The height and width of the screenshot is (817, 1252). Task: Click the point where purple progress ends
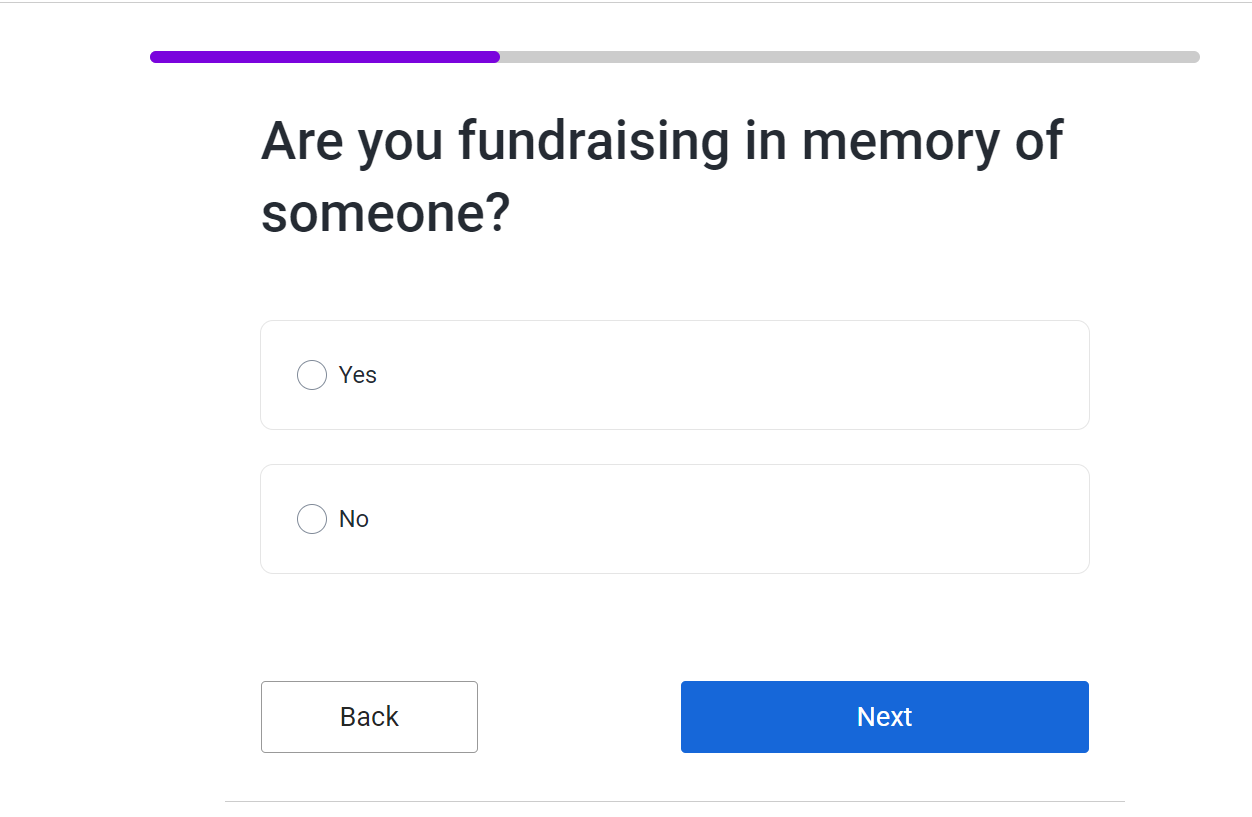[499, 57]
